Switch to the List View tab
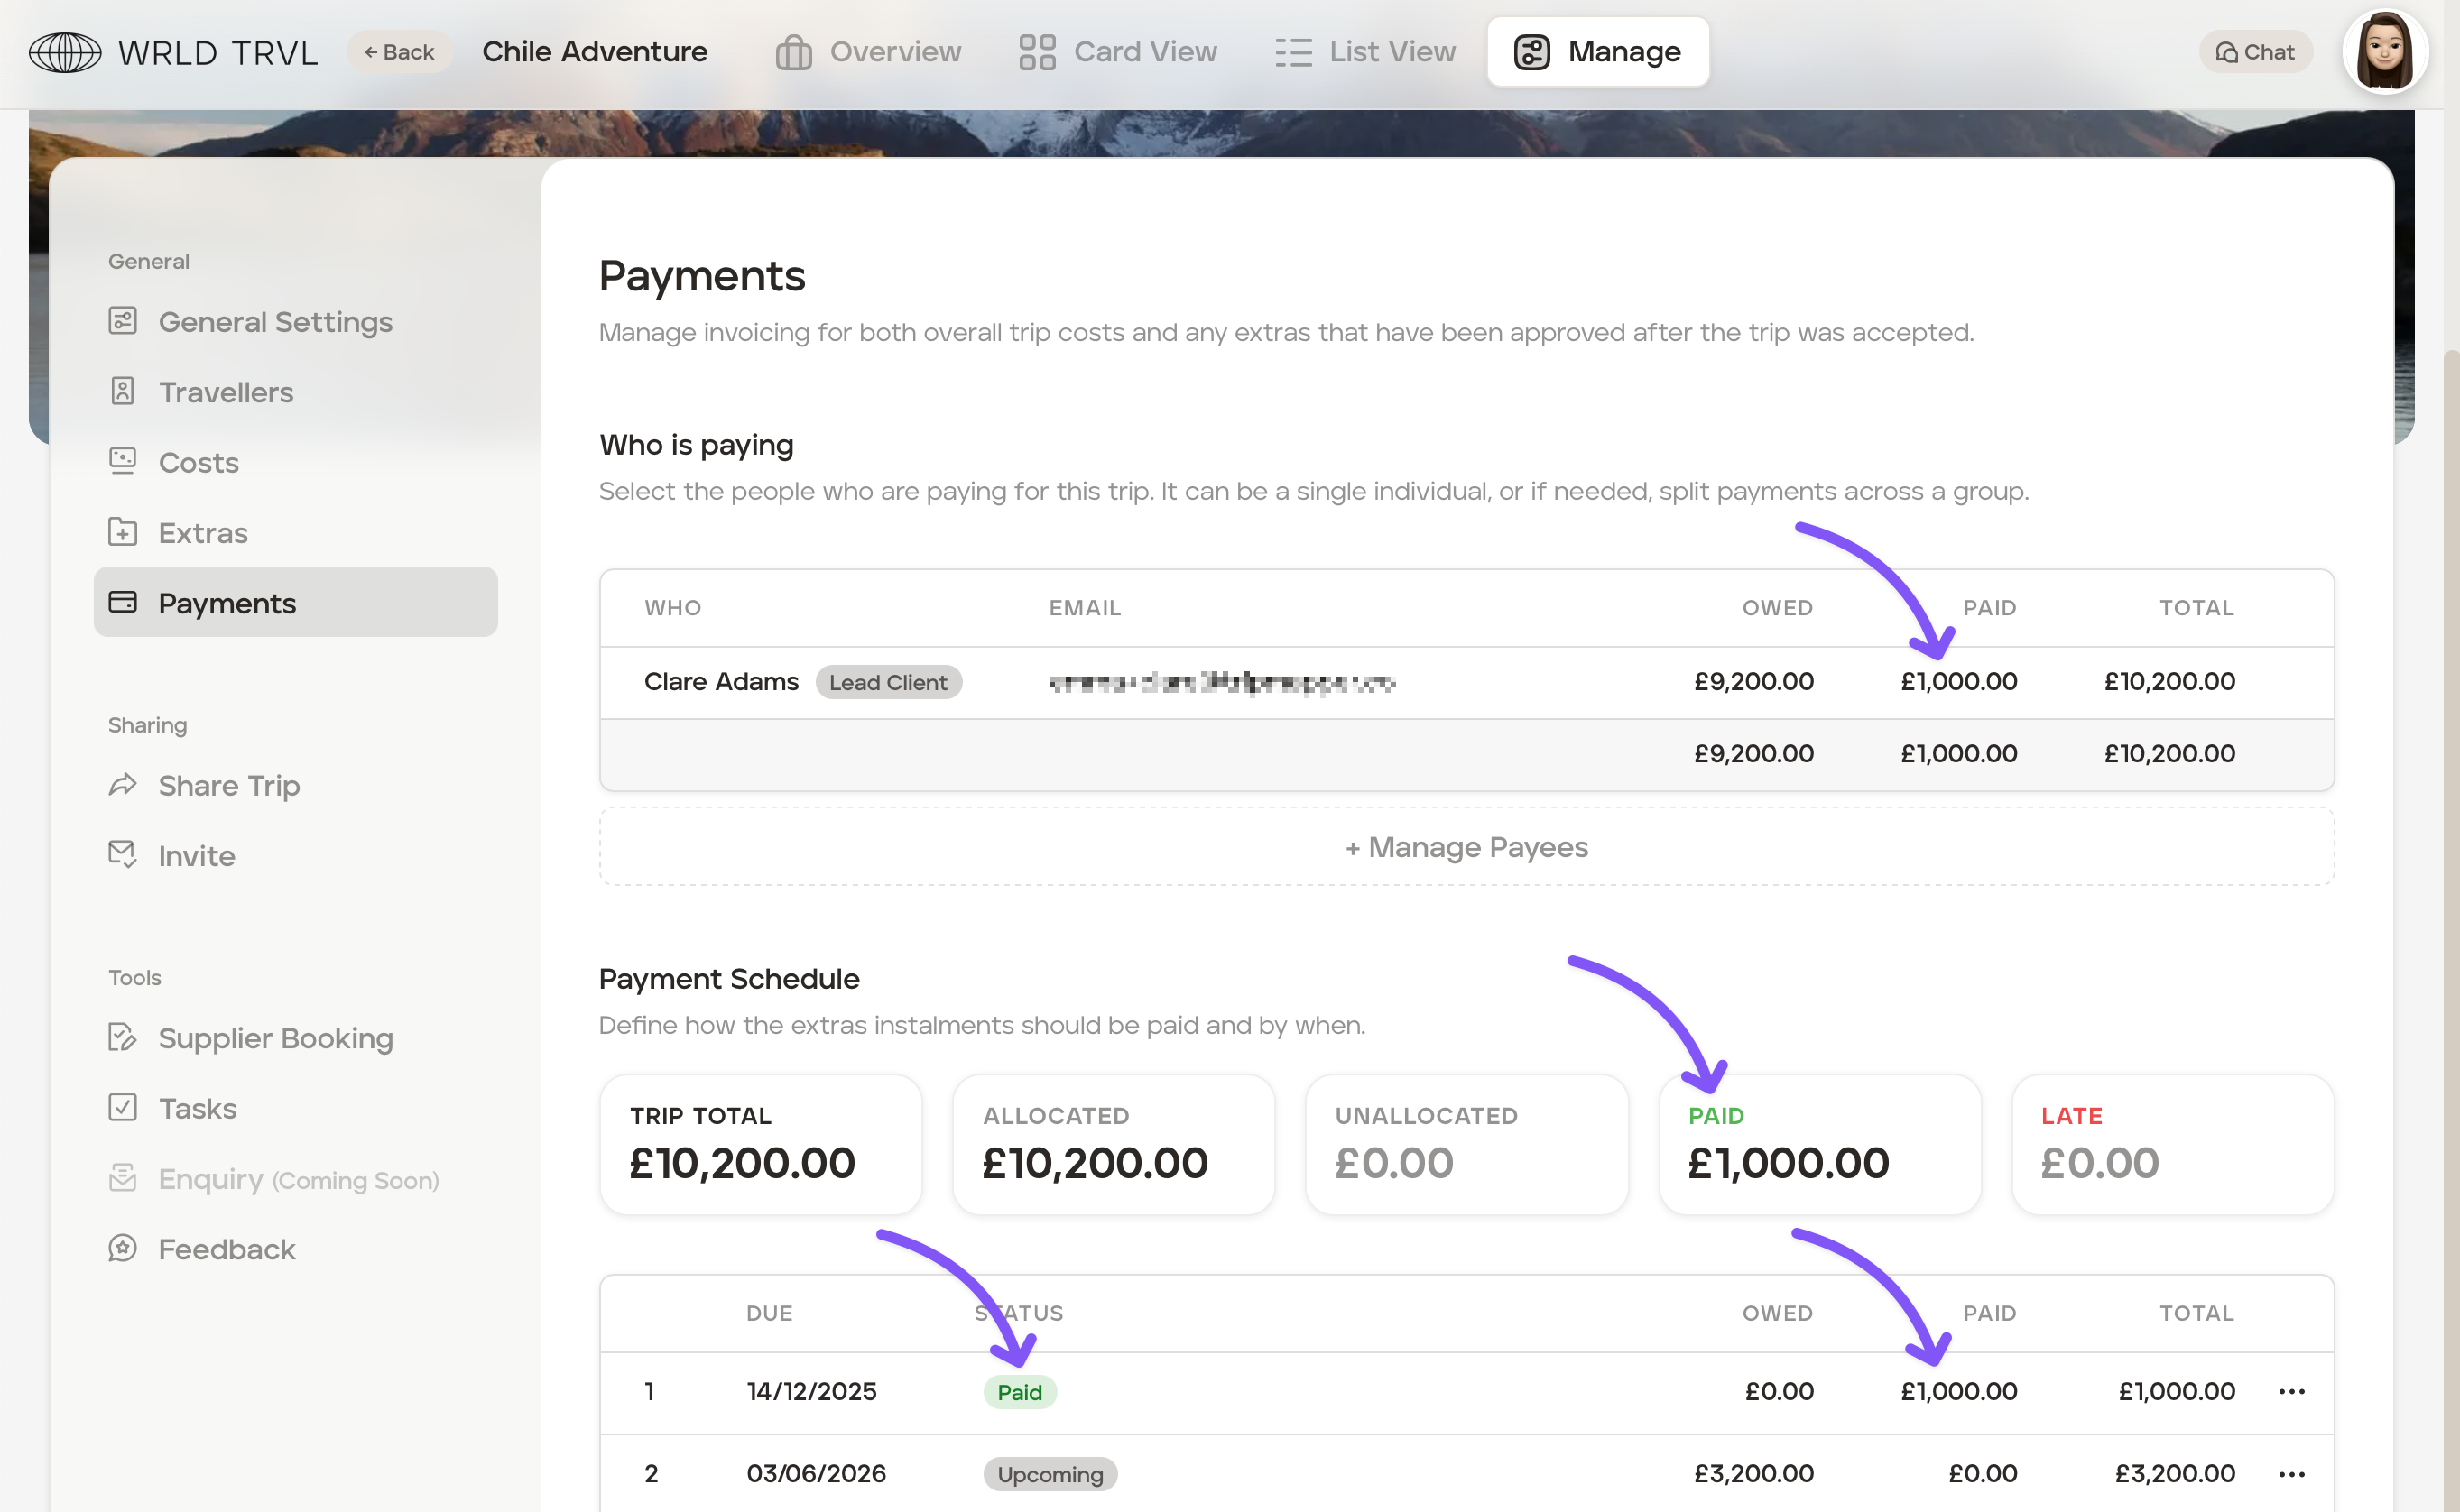 click(1365, 52)
